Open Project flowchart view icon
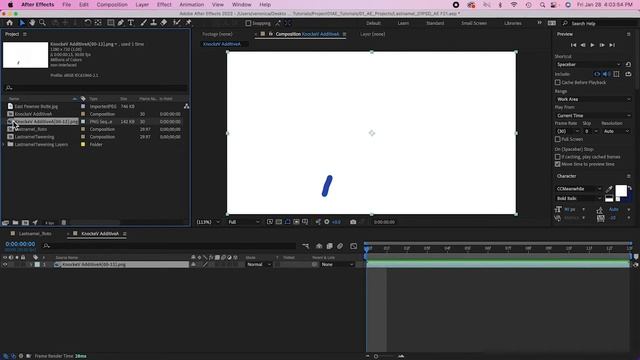Screen dimensions: 640x360 pos(187,106)
